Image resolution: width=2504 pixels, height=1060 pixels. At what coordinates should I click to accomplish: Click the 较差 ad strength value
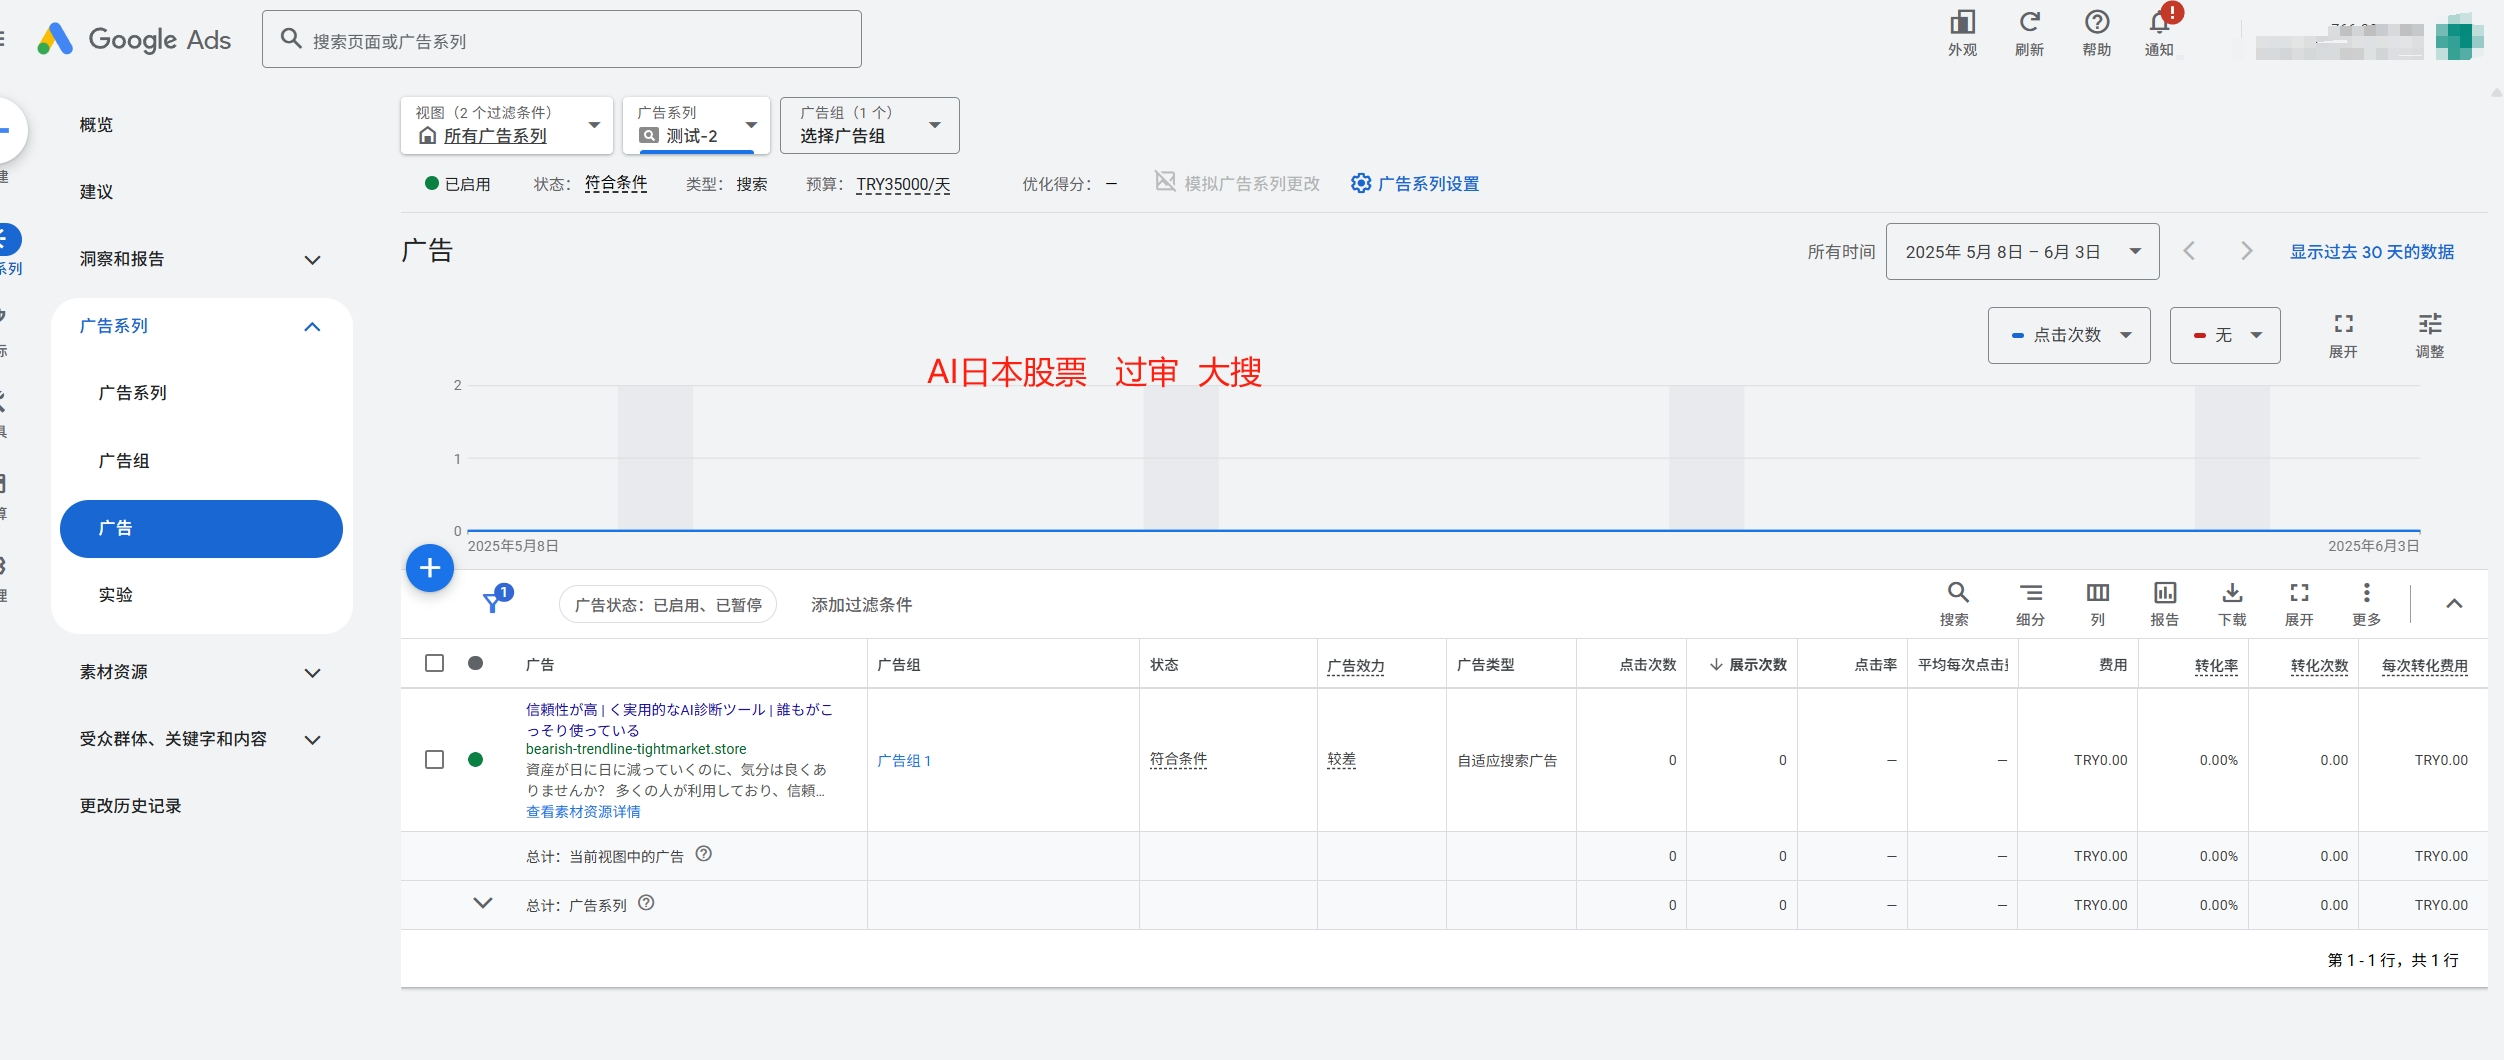pyautogui.click(x=1342, y=760)
